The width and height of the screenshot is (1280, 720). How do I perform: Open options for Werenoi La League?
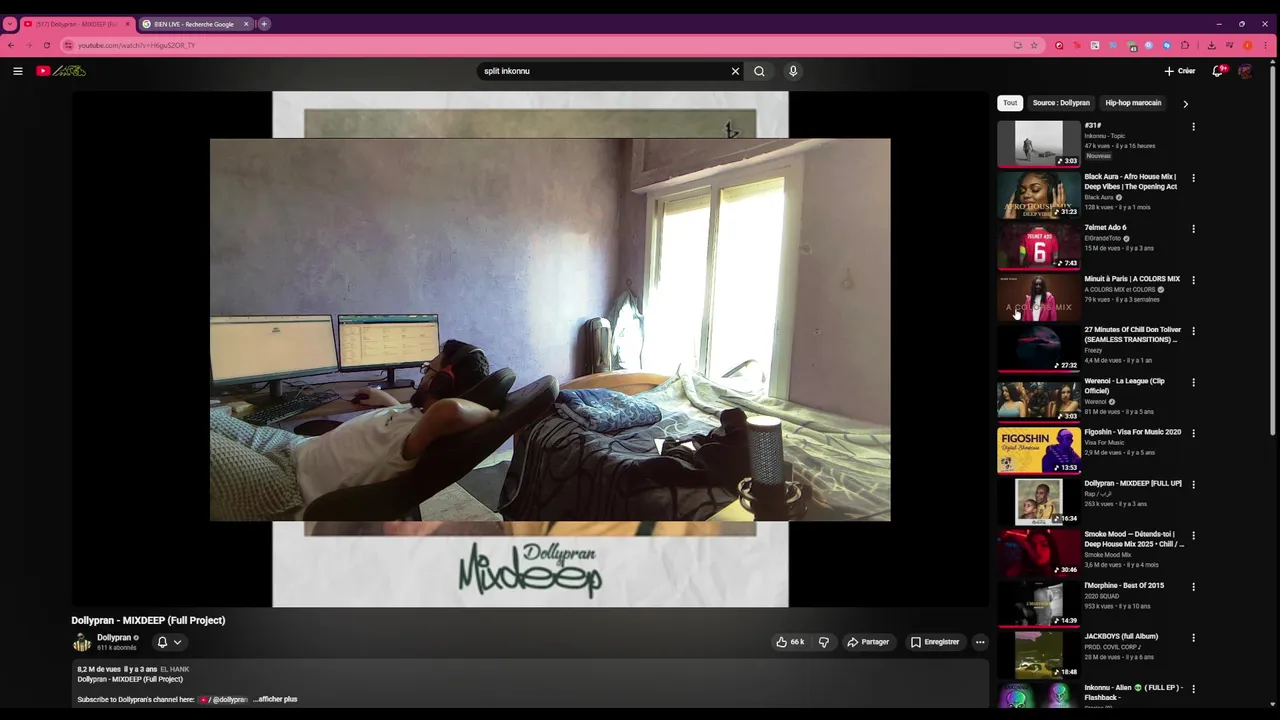1193,382
